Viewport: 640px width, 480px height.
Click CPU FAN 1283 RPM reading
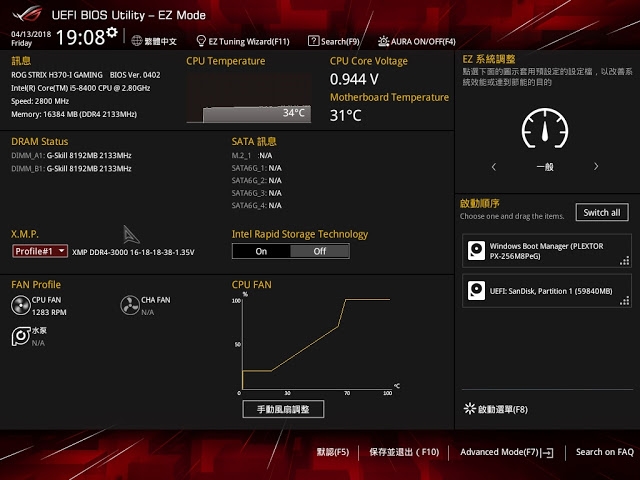(49, 312)
